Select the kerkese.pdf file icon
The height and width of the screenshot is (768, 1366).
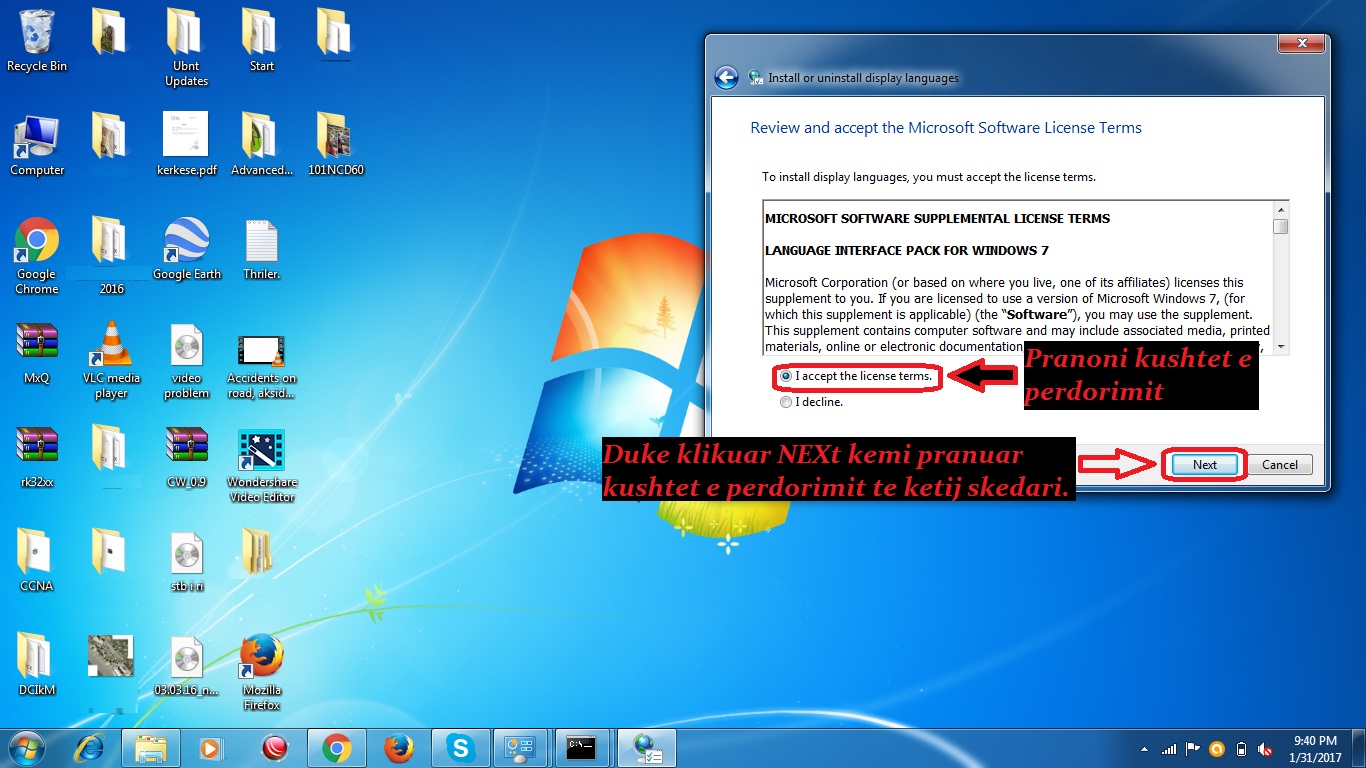tap(186, 145)
